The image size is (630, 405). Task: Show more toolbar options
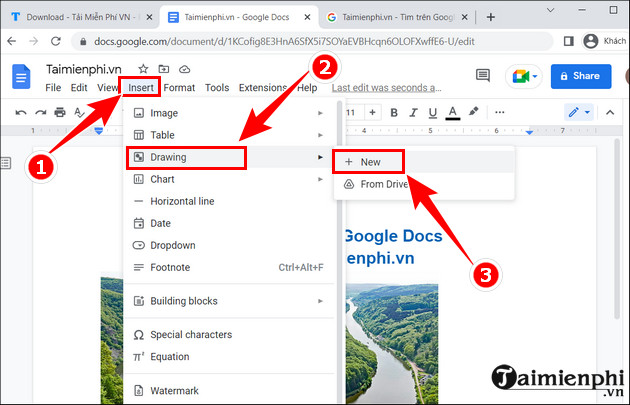pos(499,112)
